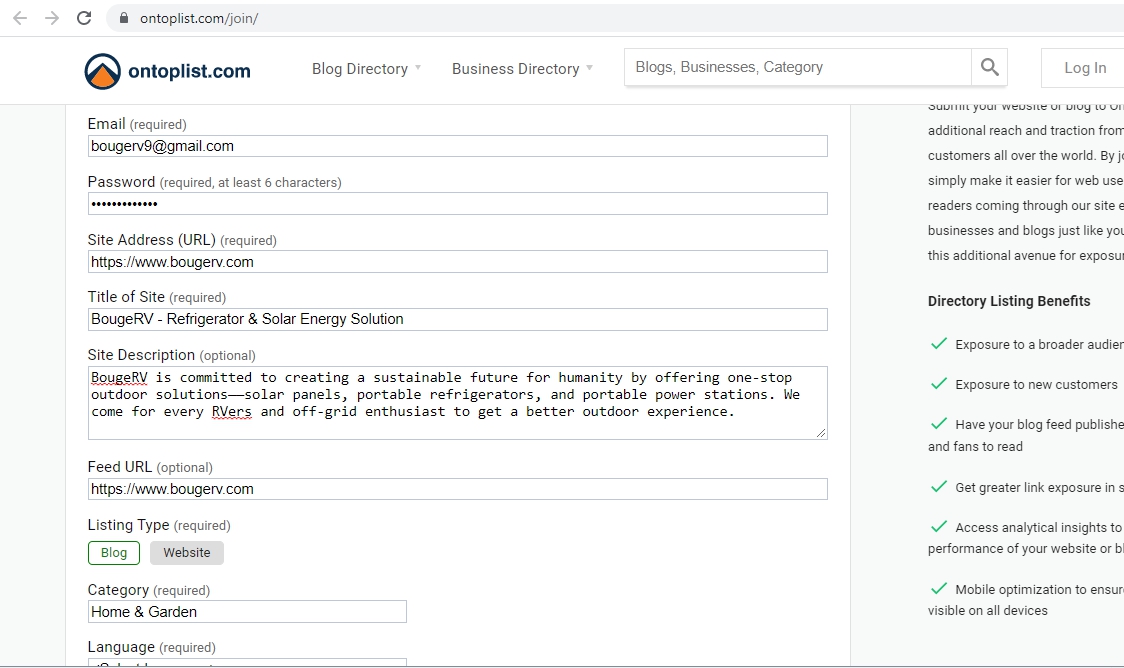Screen dimensions: 1124x668
Task: Click the Title of Site field
Action: coord(457,319)
